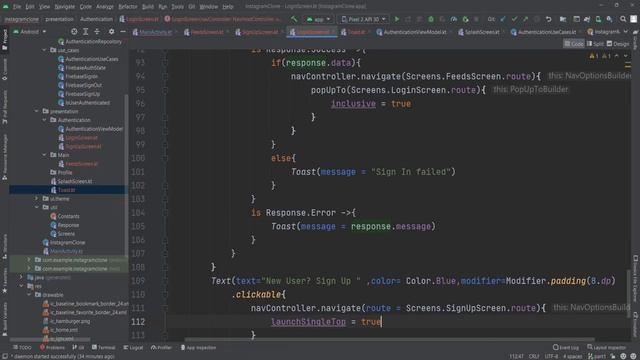This screenshot has height=360, width=640.
Task: Collapse the util folder
Action: (x=36, y=207)
